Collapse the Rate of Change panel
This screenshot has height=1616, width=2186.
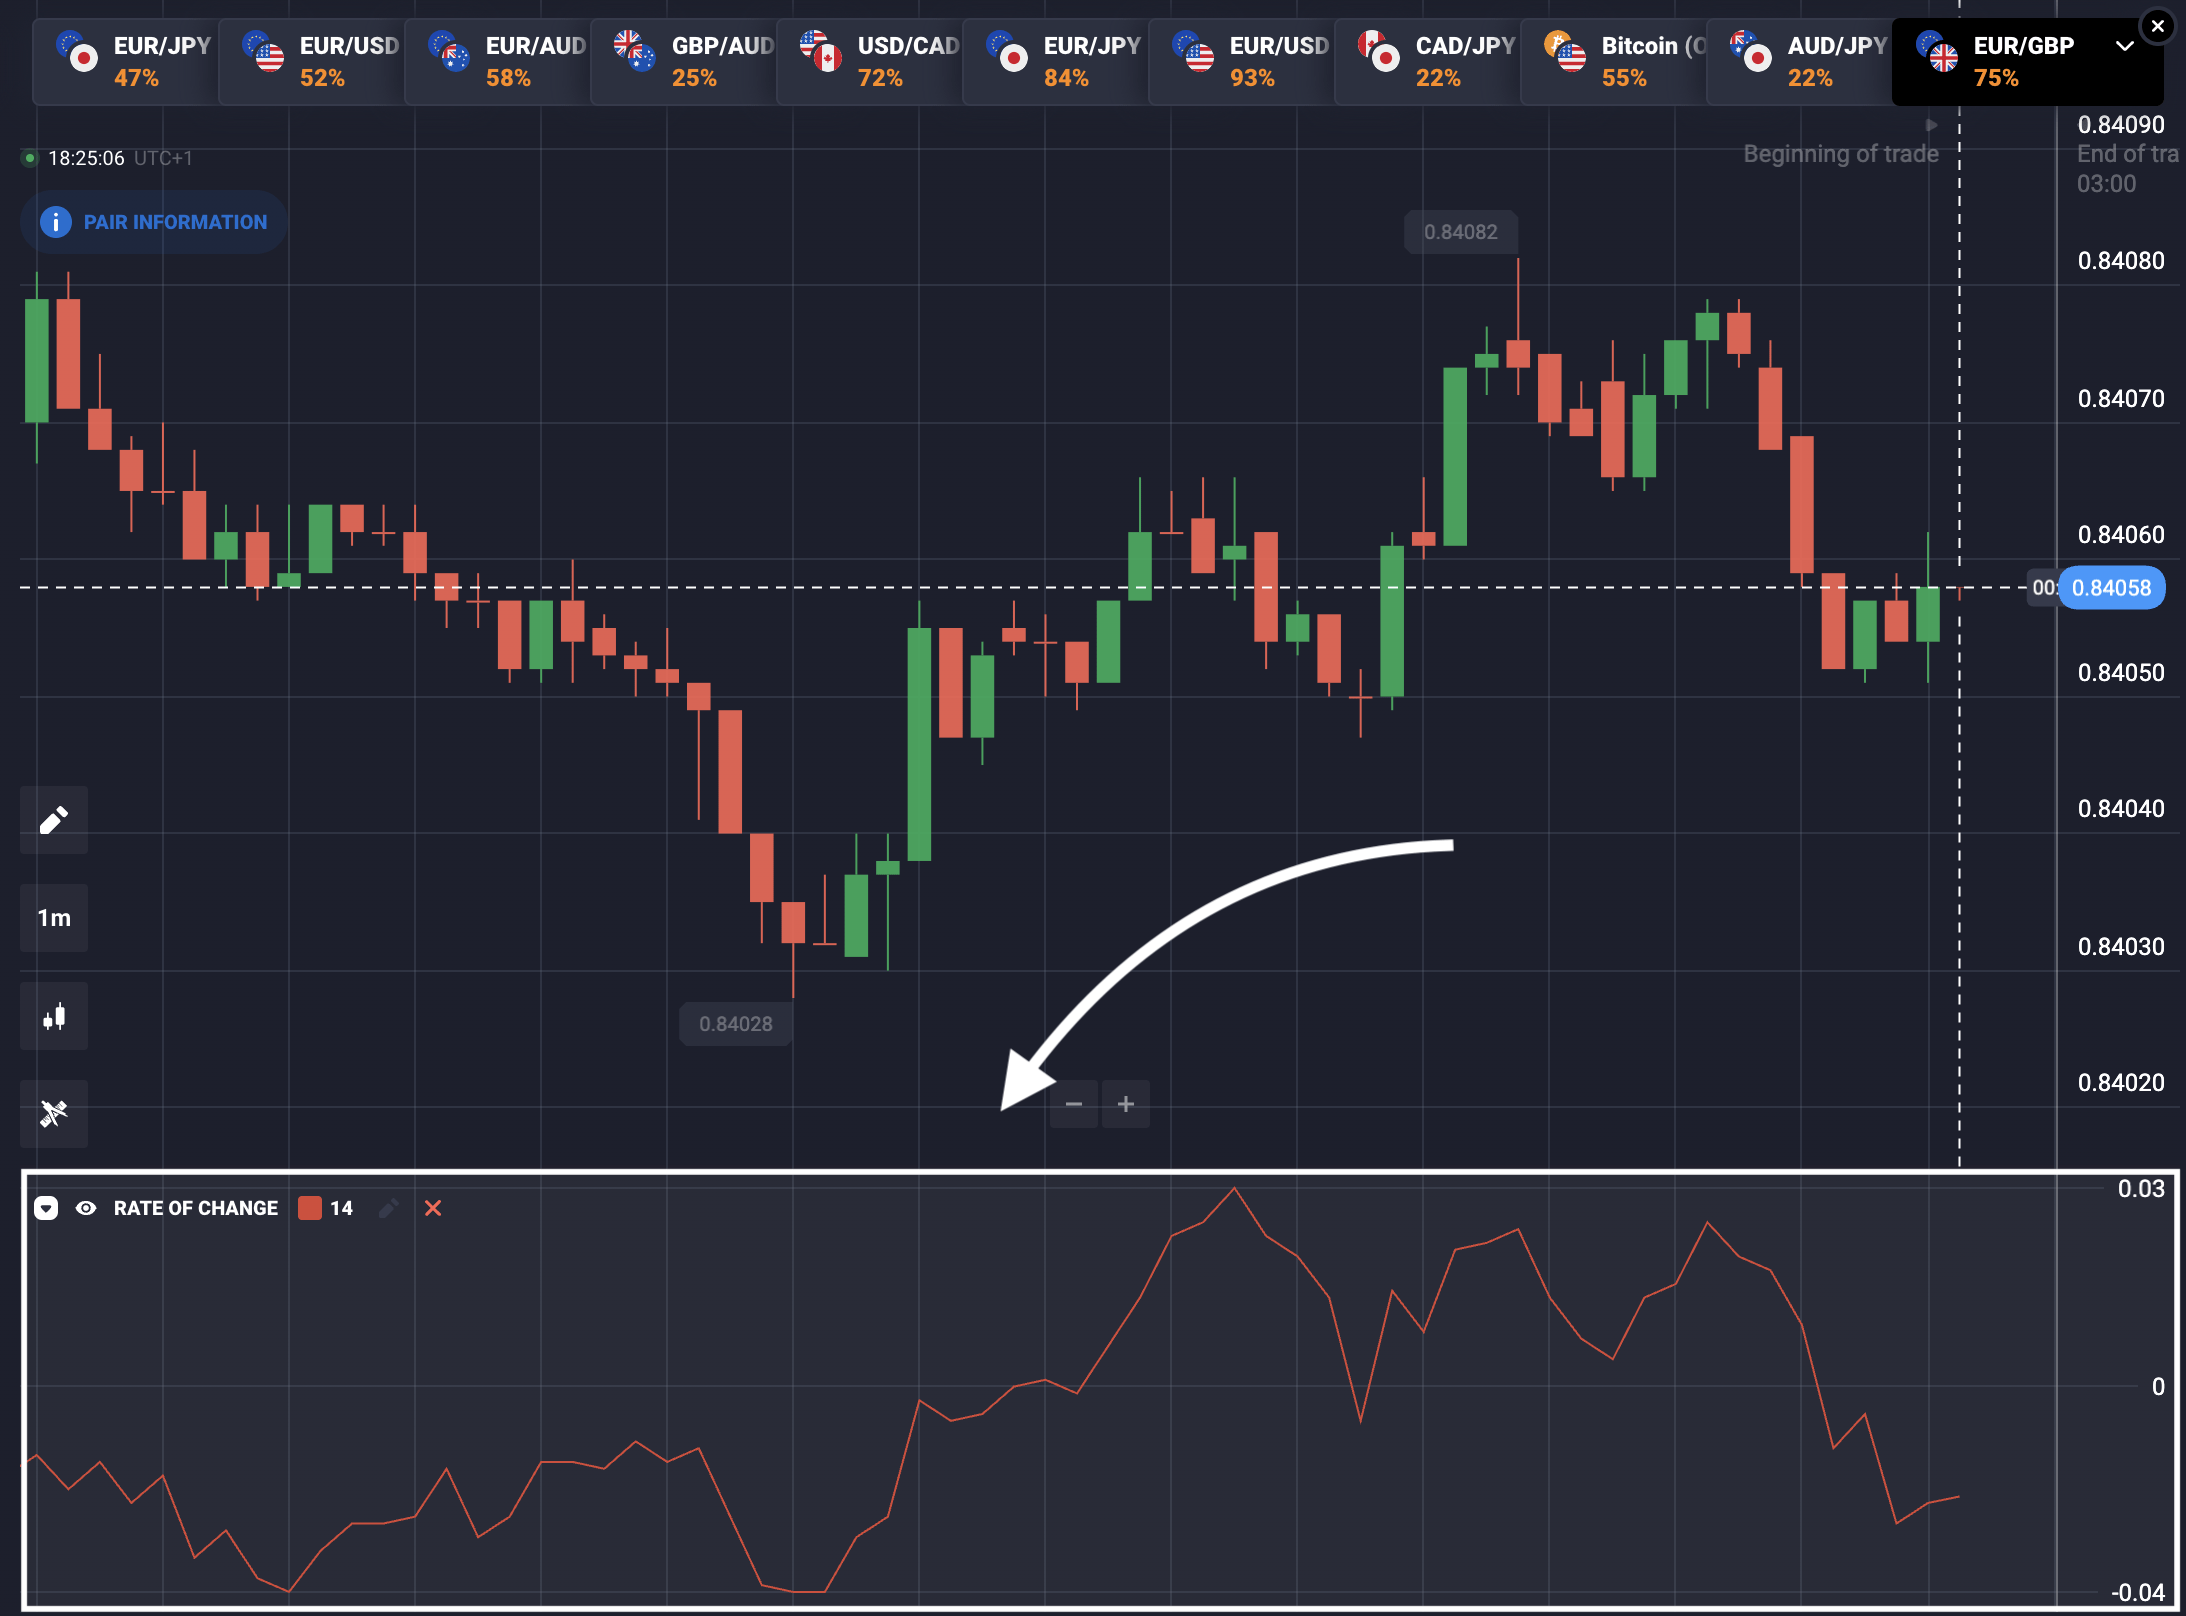point(46,1208)
